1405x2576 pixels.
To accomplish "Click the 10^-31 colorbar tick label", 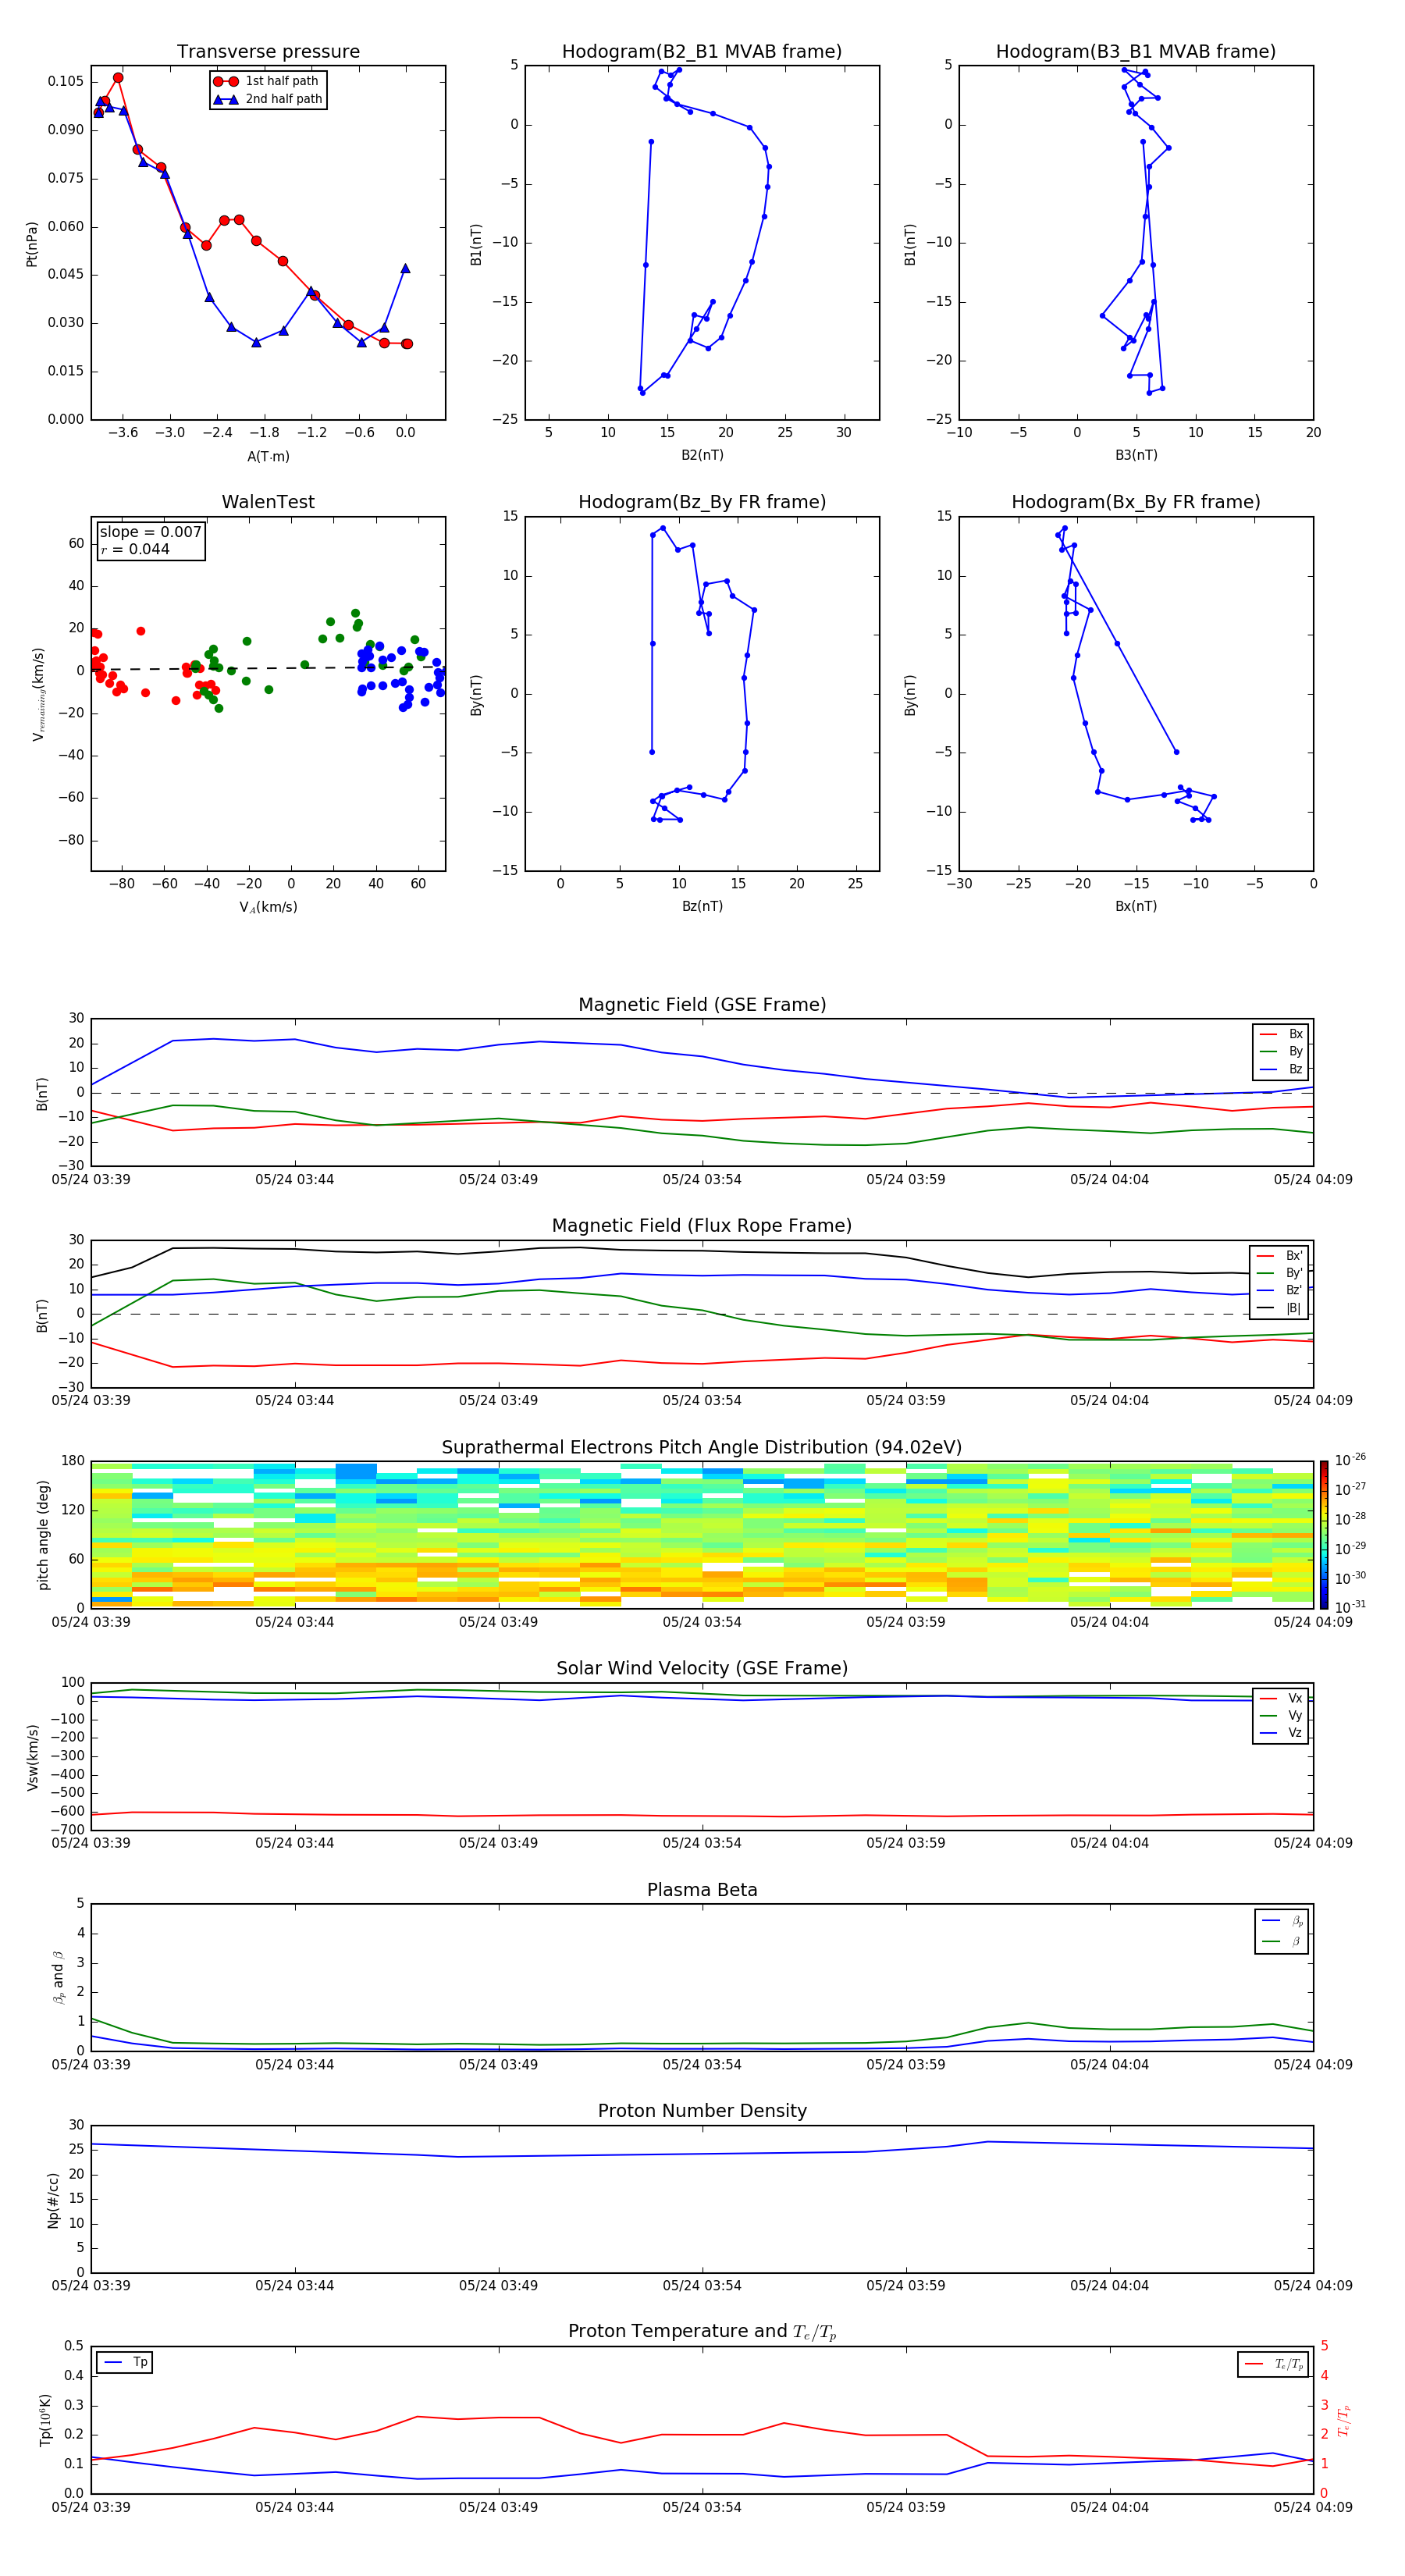I will [x=1350, y=1607].
